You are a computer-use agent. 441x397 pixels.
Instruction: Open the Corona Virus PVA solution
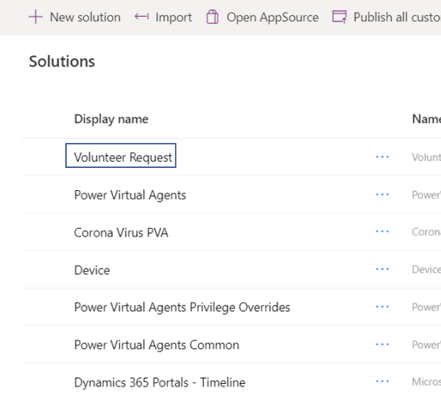coord(121,232)
